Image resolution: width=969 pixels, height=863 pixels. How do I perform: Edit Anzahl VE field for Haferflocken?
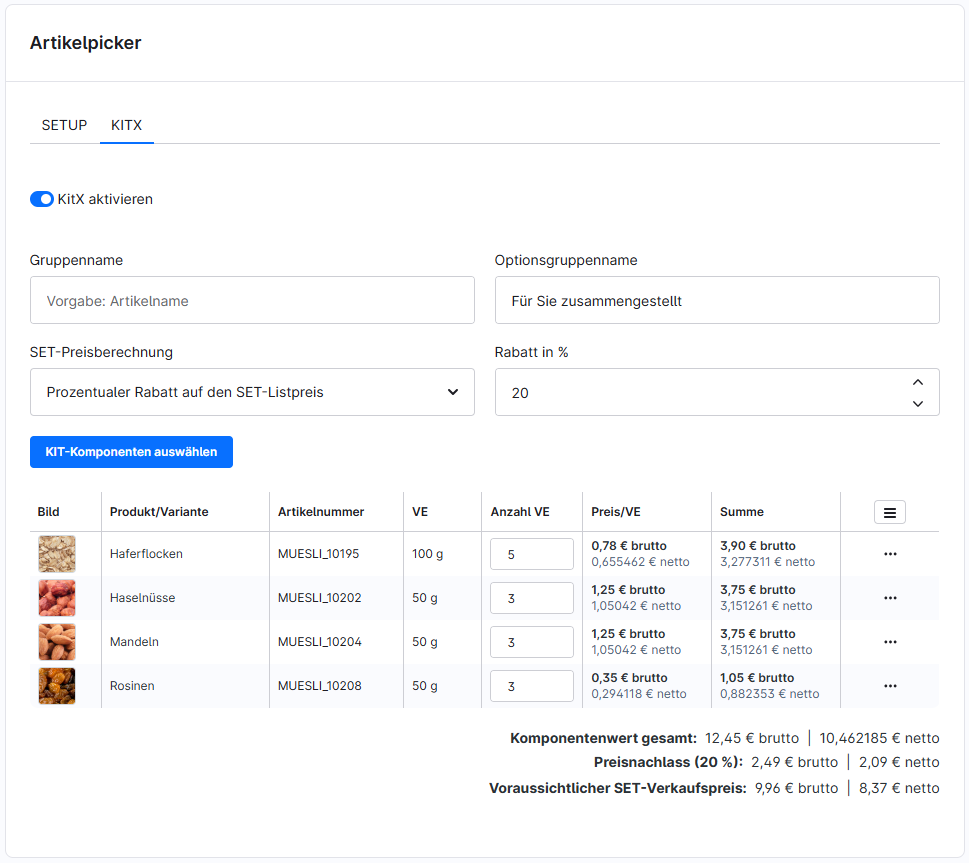coord(531,554)
